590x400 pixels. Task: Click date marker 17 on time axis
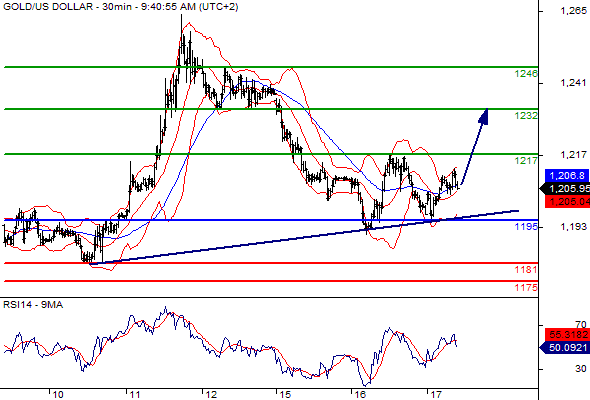pyautogui.click(x=436, y=395)
